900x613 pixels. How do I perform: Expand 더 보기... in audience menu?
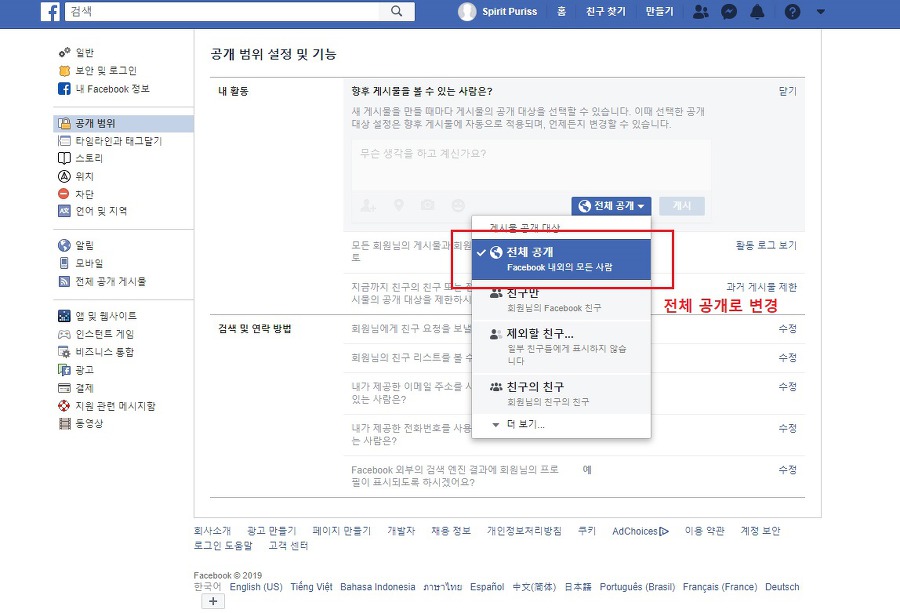click(561, 425)
